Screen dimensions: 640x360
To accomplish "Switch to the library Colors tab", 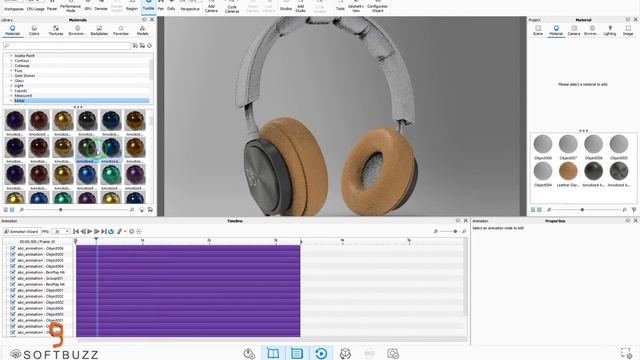I will [x=34, y=31].
